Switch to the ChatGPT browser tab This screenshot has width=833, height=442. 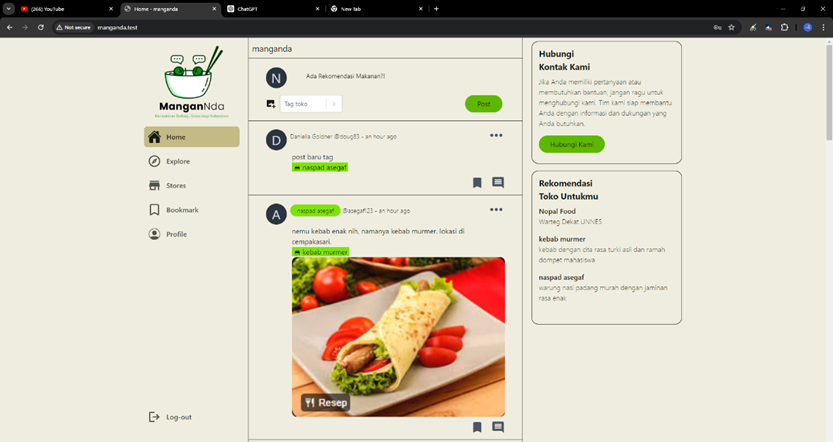[x=273, y=9]
